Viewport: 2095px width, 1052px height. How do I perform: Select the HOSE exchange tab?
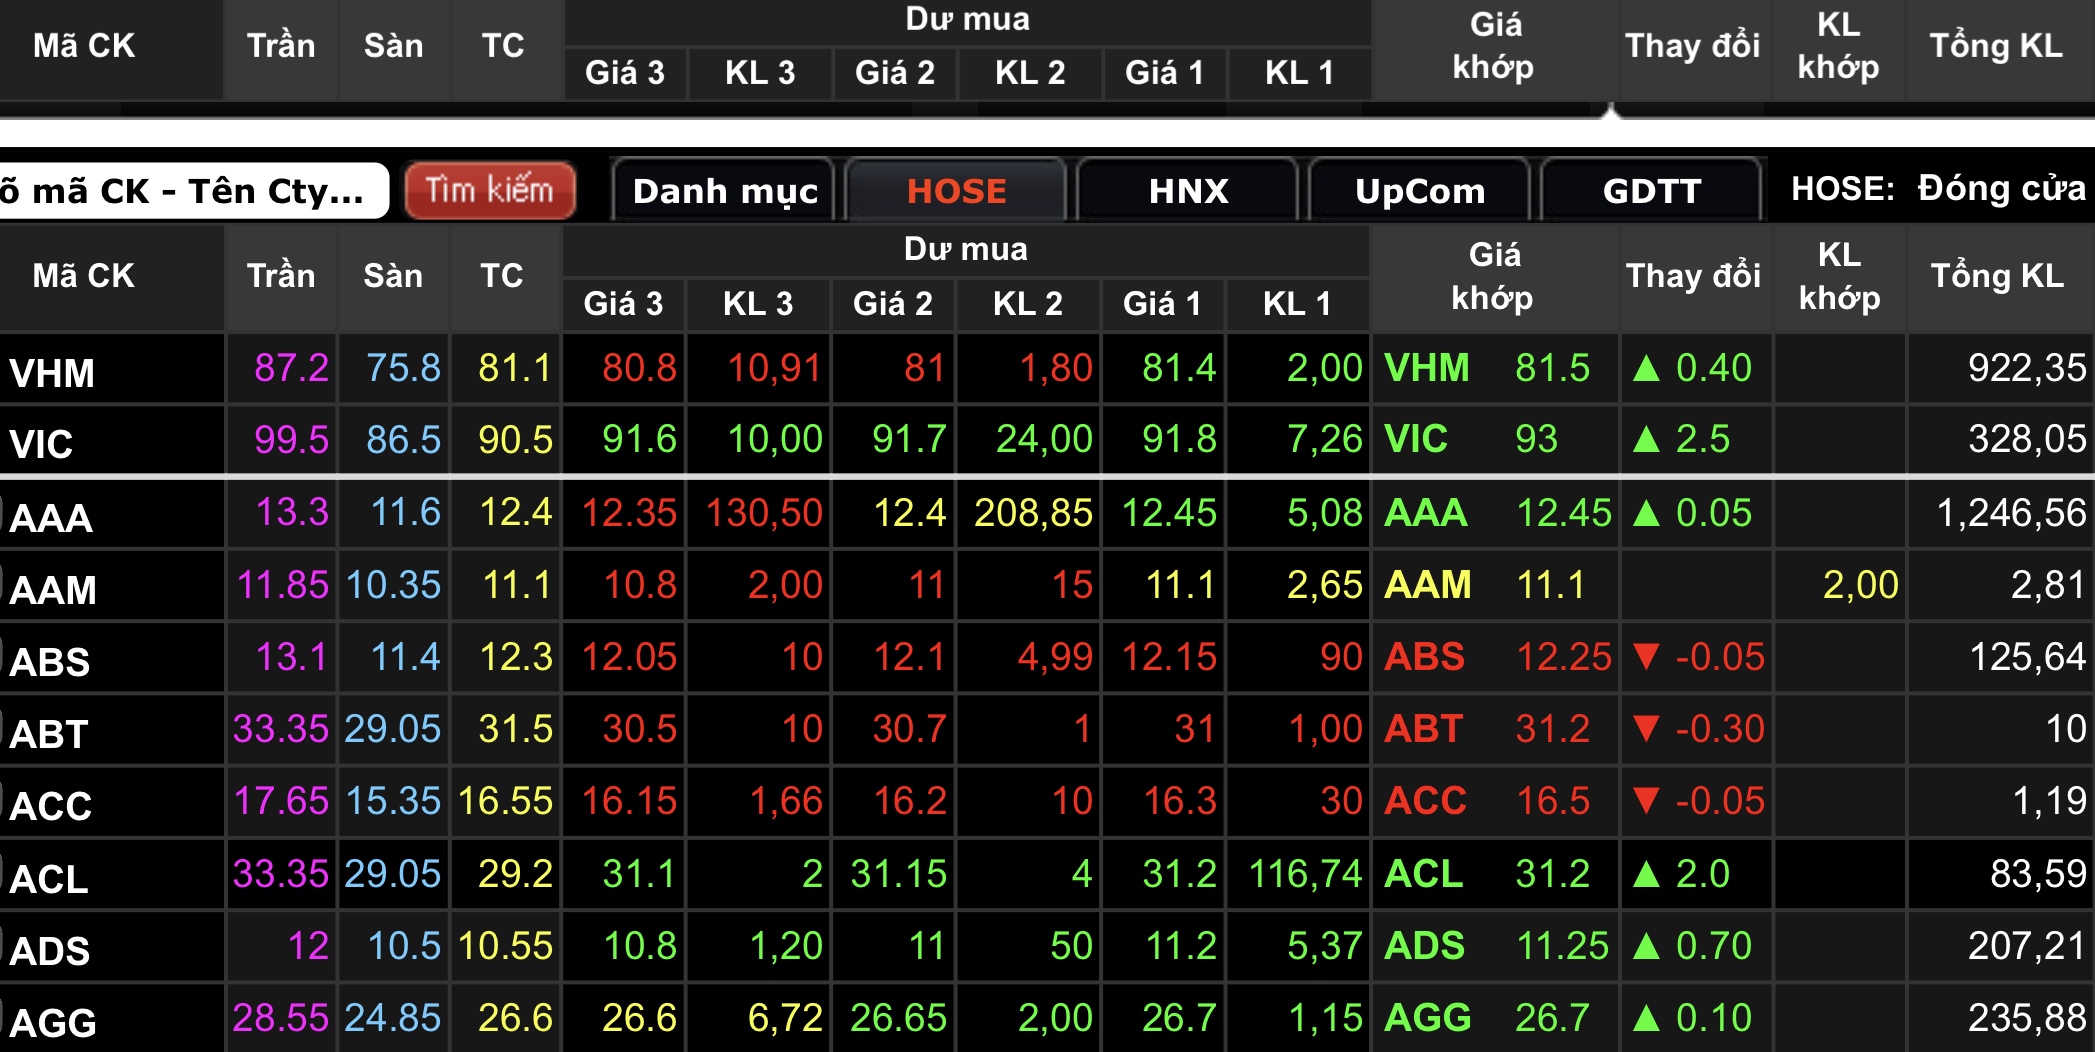956,191
